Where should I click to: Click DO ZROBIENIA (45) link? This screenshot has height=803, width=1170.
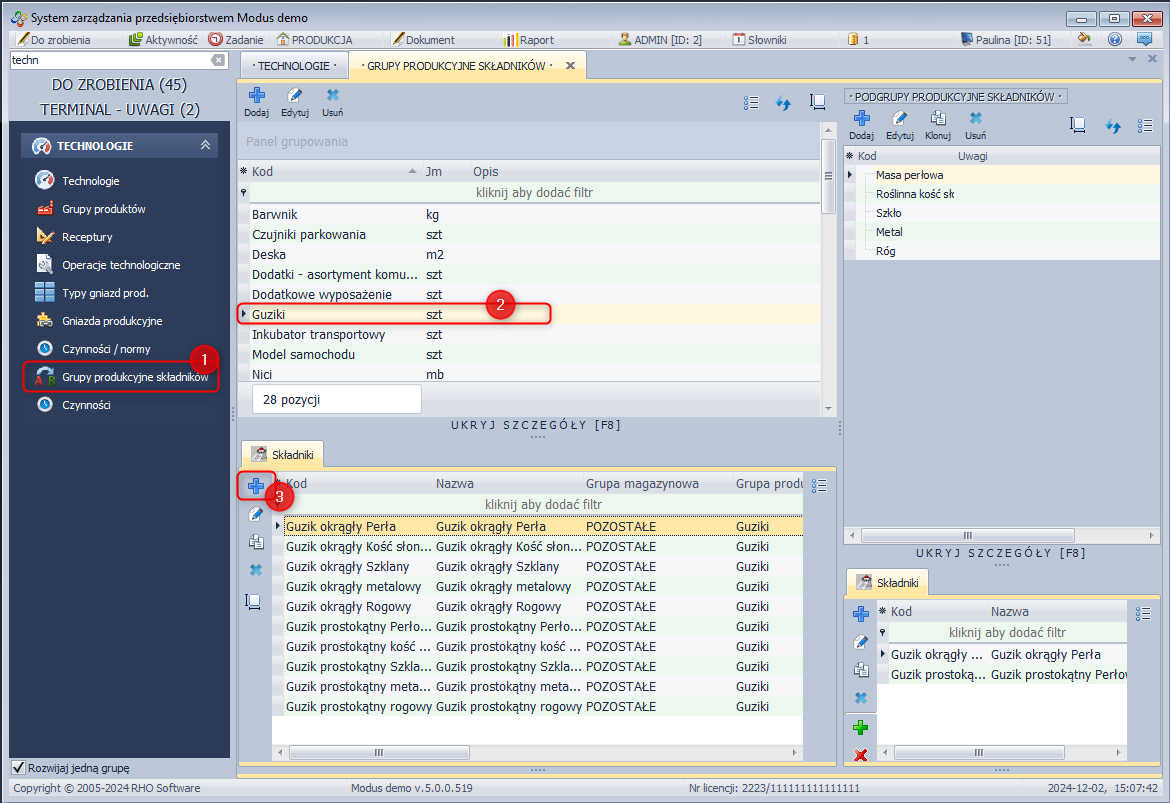point(119,85)
